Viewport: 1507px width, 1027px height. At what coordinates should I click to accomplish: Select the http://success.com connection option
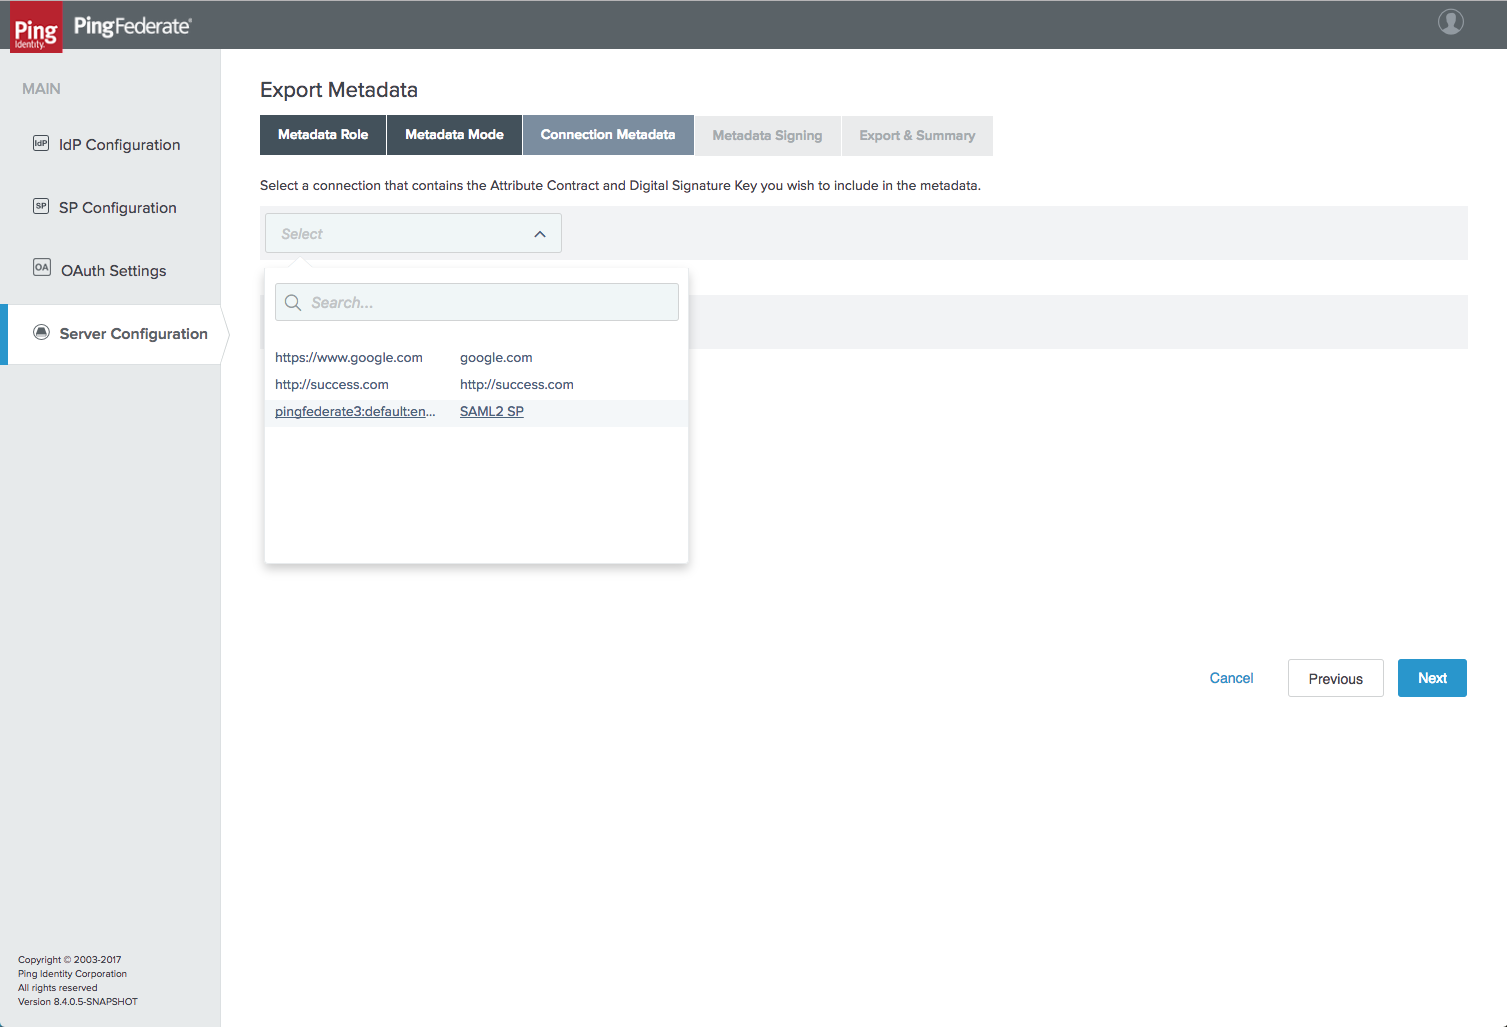pyautogui.click(x=332, y=385)
